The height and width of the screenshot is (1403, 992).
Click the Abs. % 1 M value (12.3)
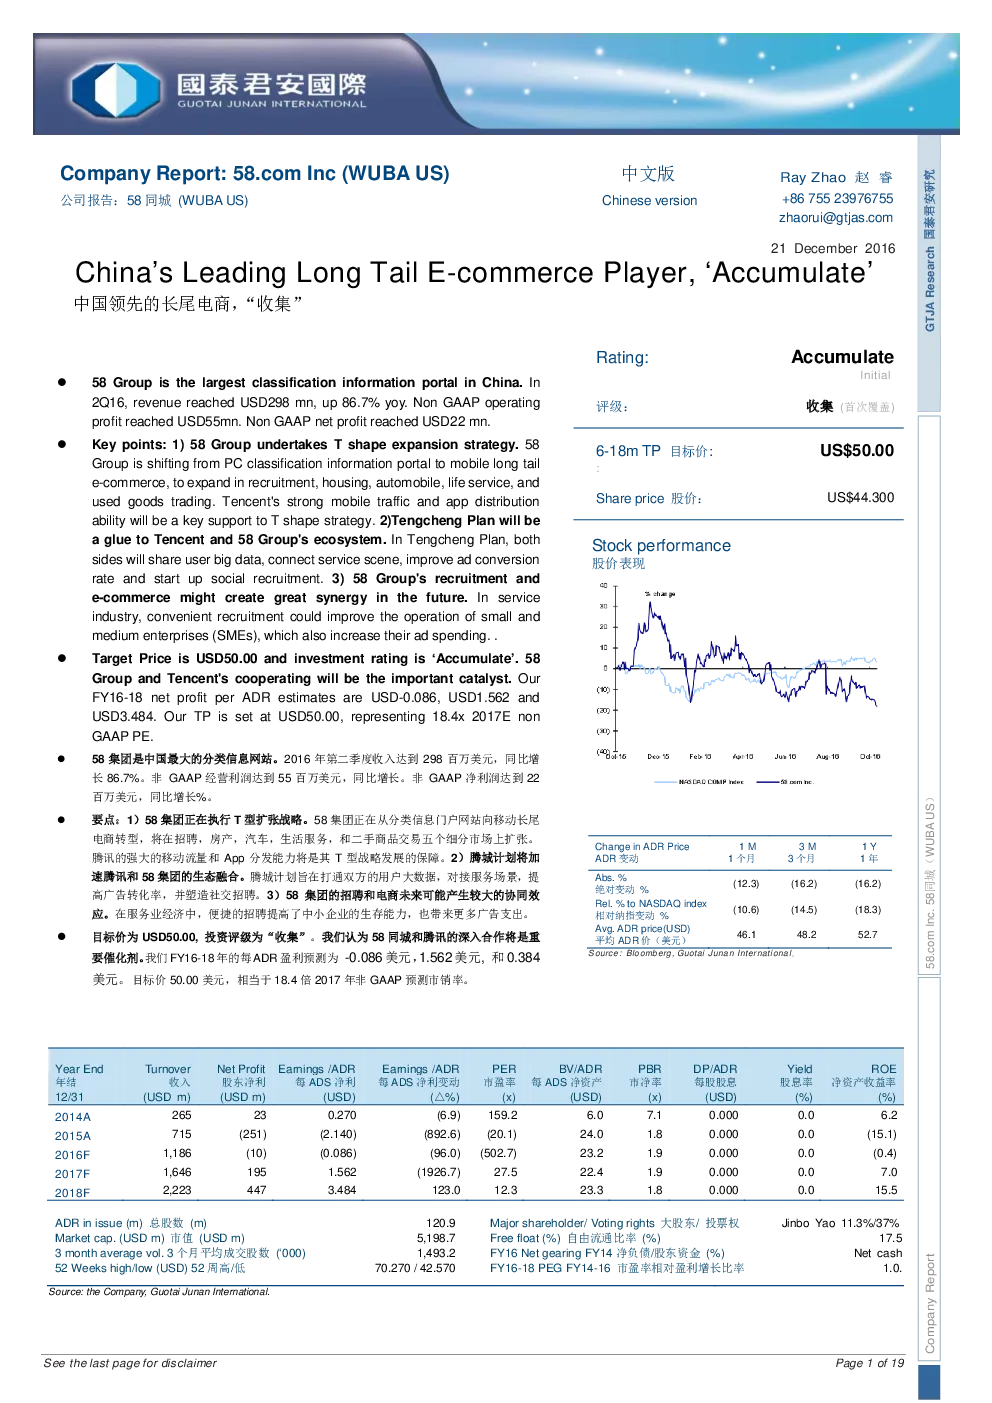[746, 884]
